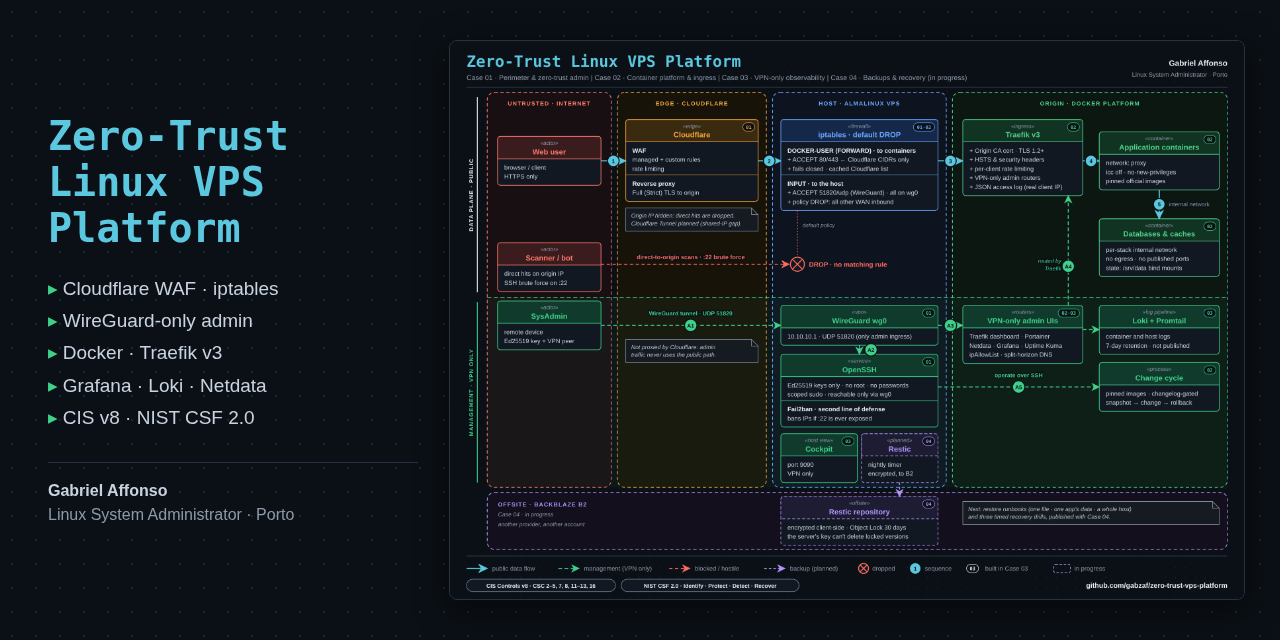Image resolution: width=1280 pixels, height=640 pixels.
Task: Click the sequence circle icon in legend
Action: coord(915,568)
